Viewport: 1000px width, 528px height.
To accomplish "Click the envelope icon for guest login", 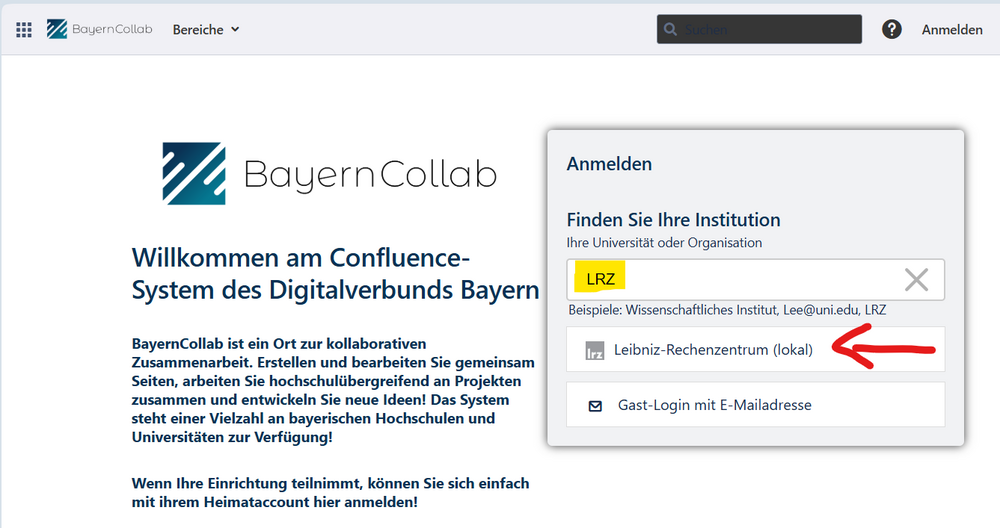I will point(595,406).
